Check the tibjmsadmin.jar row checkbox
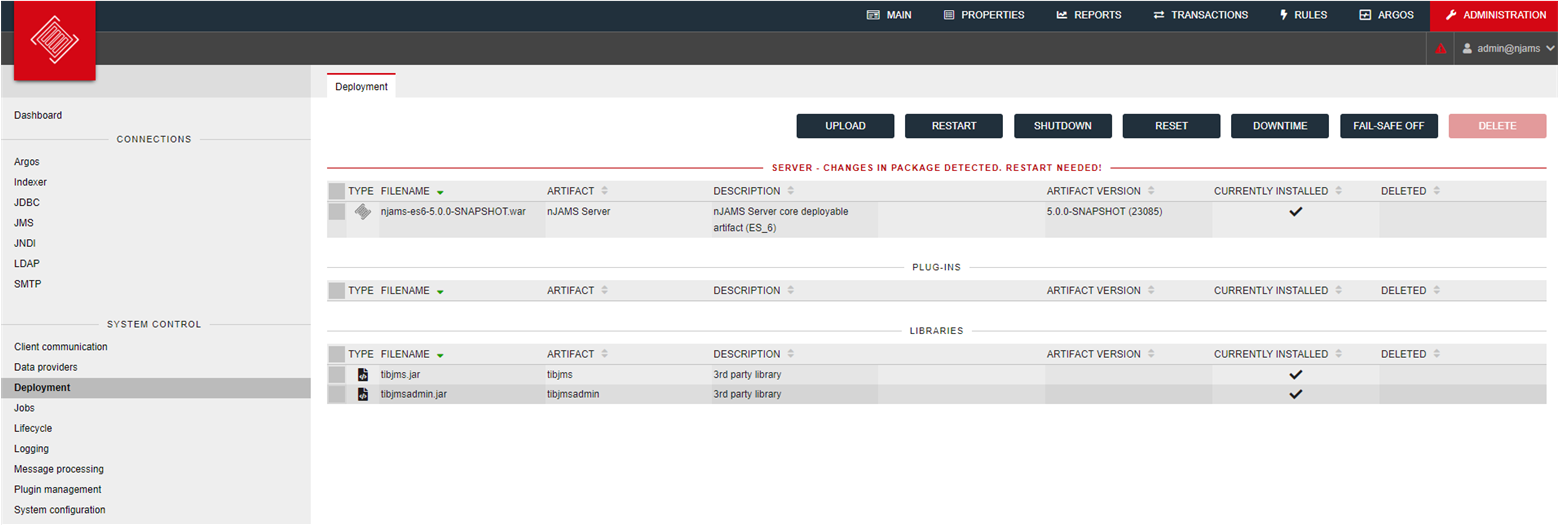The height and width of the screenshot is (526, 1559). (x=336, y=394)
